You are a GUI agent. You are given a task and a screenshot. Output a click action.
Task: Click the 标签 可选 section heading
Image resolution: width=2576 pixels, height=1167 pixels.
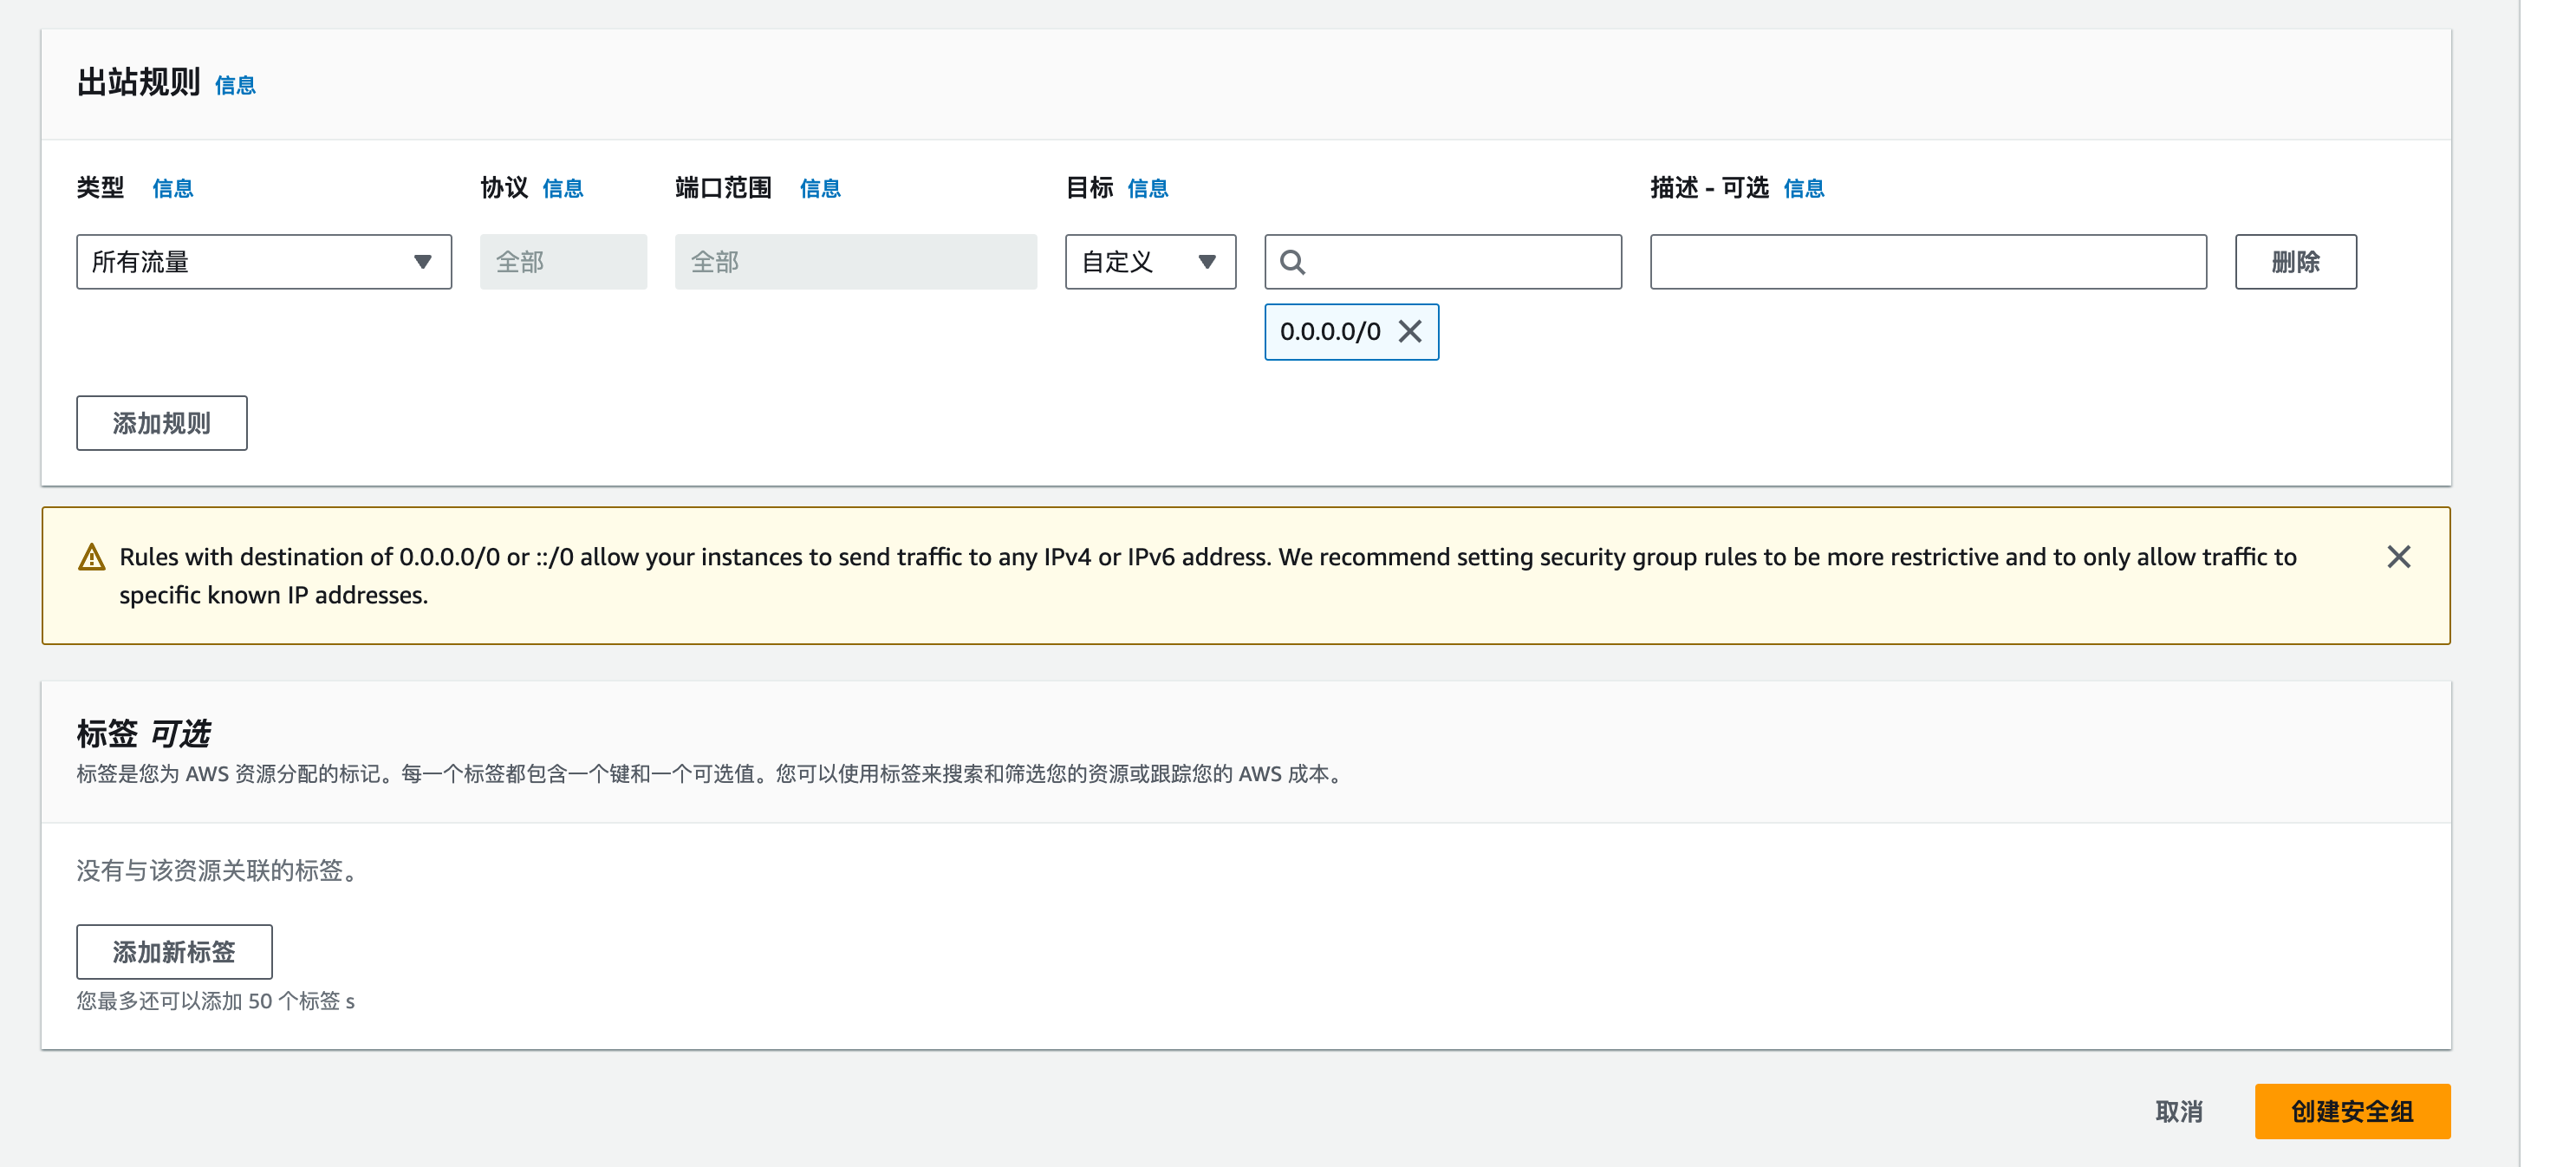tap(143, 734)
